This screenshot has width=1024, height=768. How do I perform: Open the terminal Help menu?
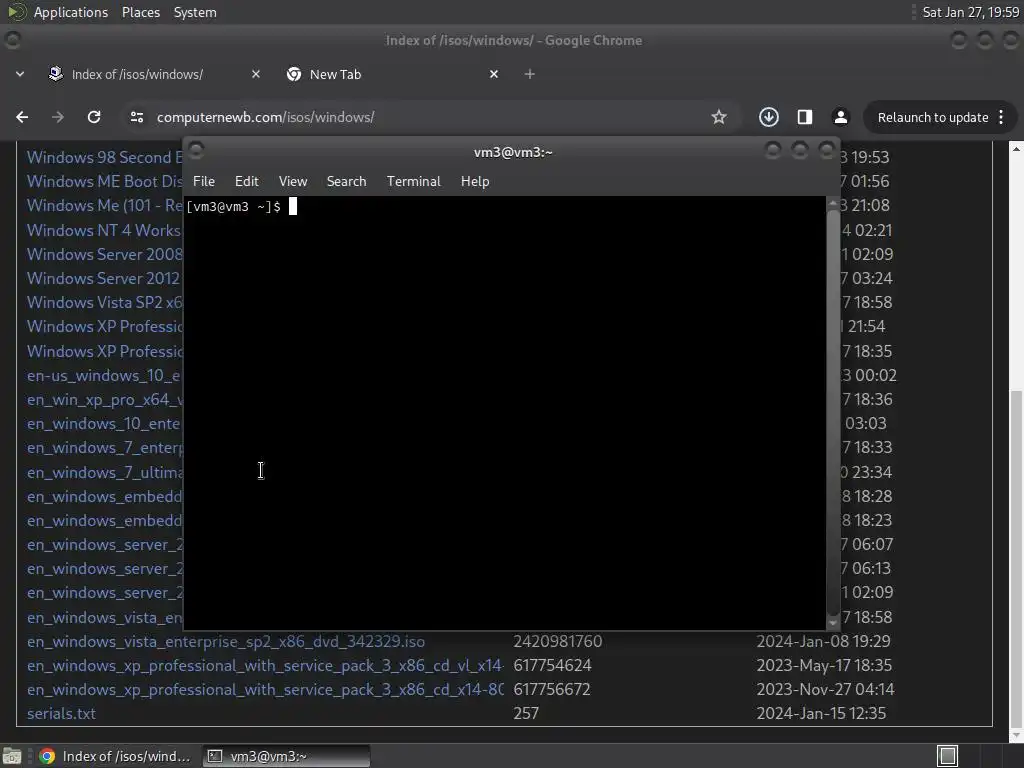click(475, 182)
